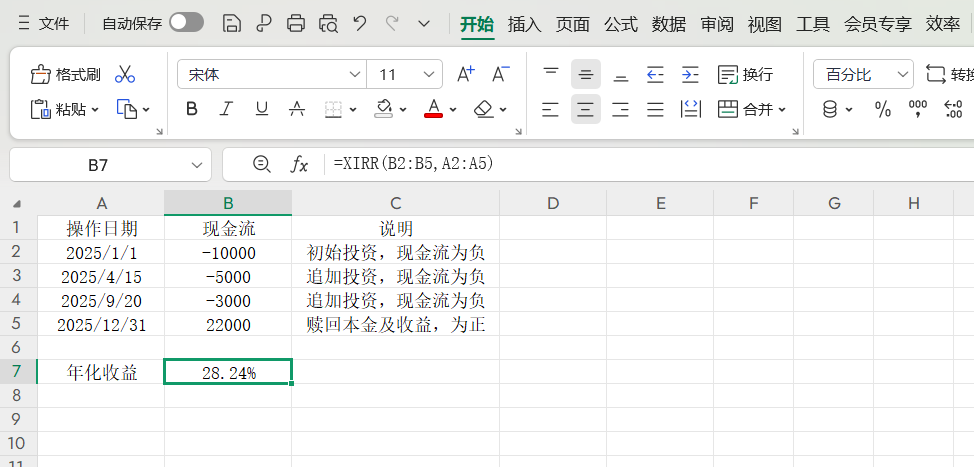Switch to the Insert (插入) tab
The height and width of the screenshot is (467, 974).
(x=525, y=24)
